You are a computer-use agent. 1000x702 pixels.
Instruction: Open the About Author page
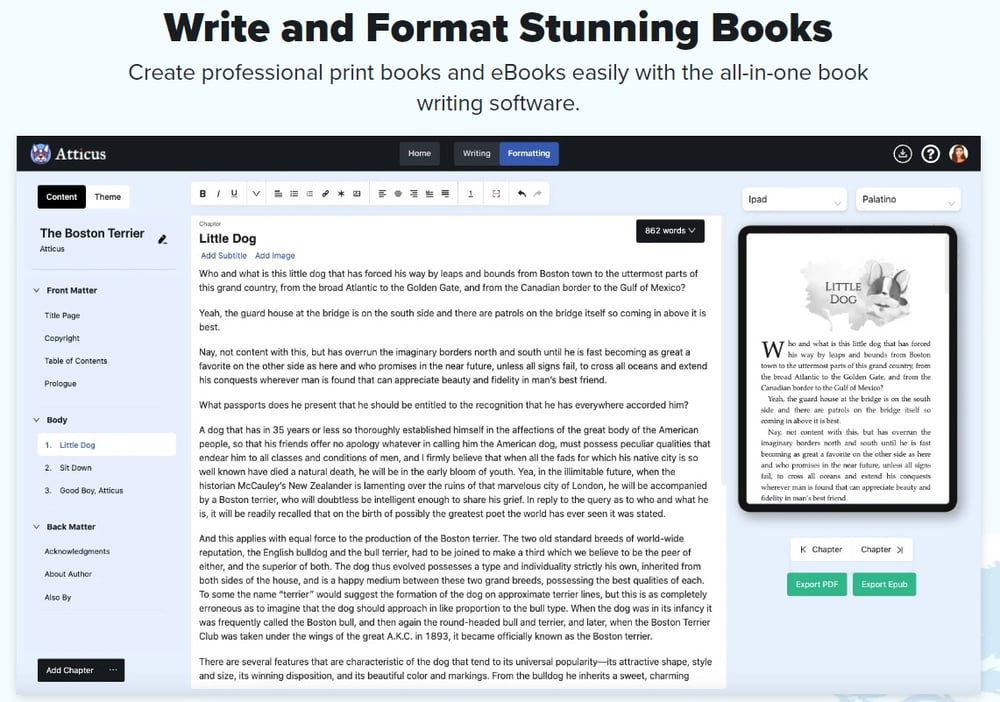point(68,574)
